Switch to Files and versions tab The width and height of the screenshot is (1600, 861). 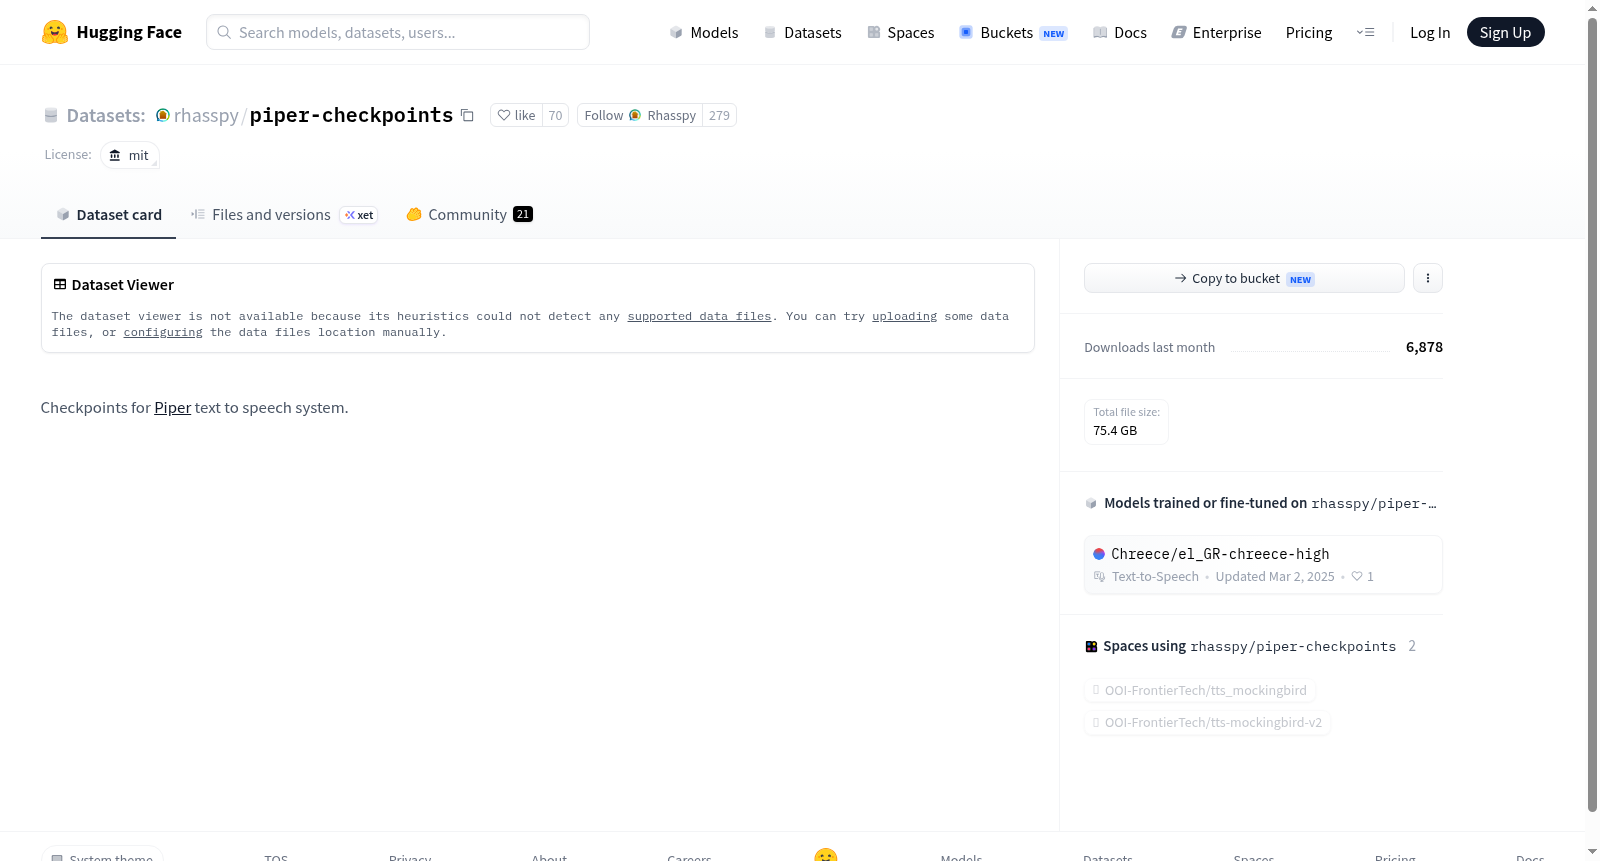(284, 215)
